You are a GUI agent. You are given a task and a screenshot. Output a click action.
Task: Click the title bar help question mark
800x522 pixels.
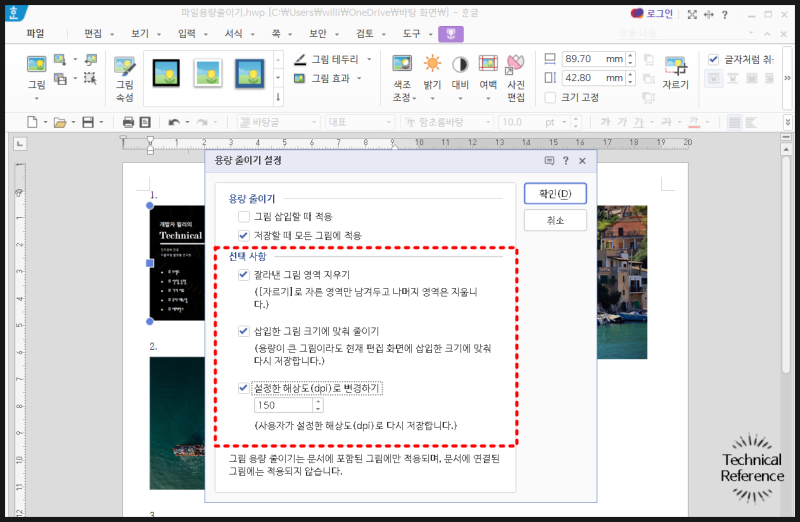(725, 14)
